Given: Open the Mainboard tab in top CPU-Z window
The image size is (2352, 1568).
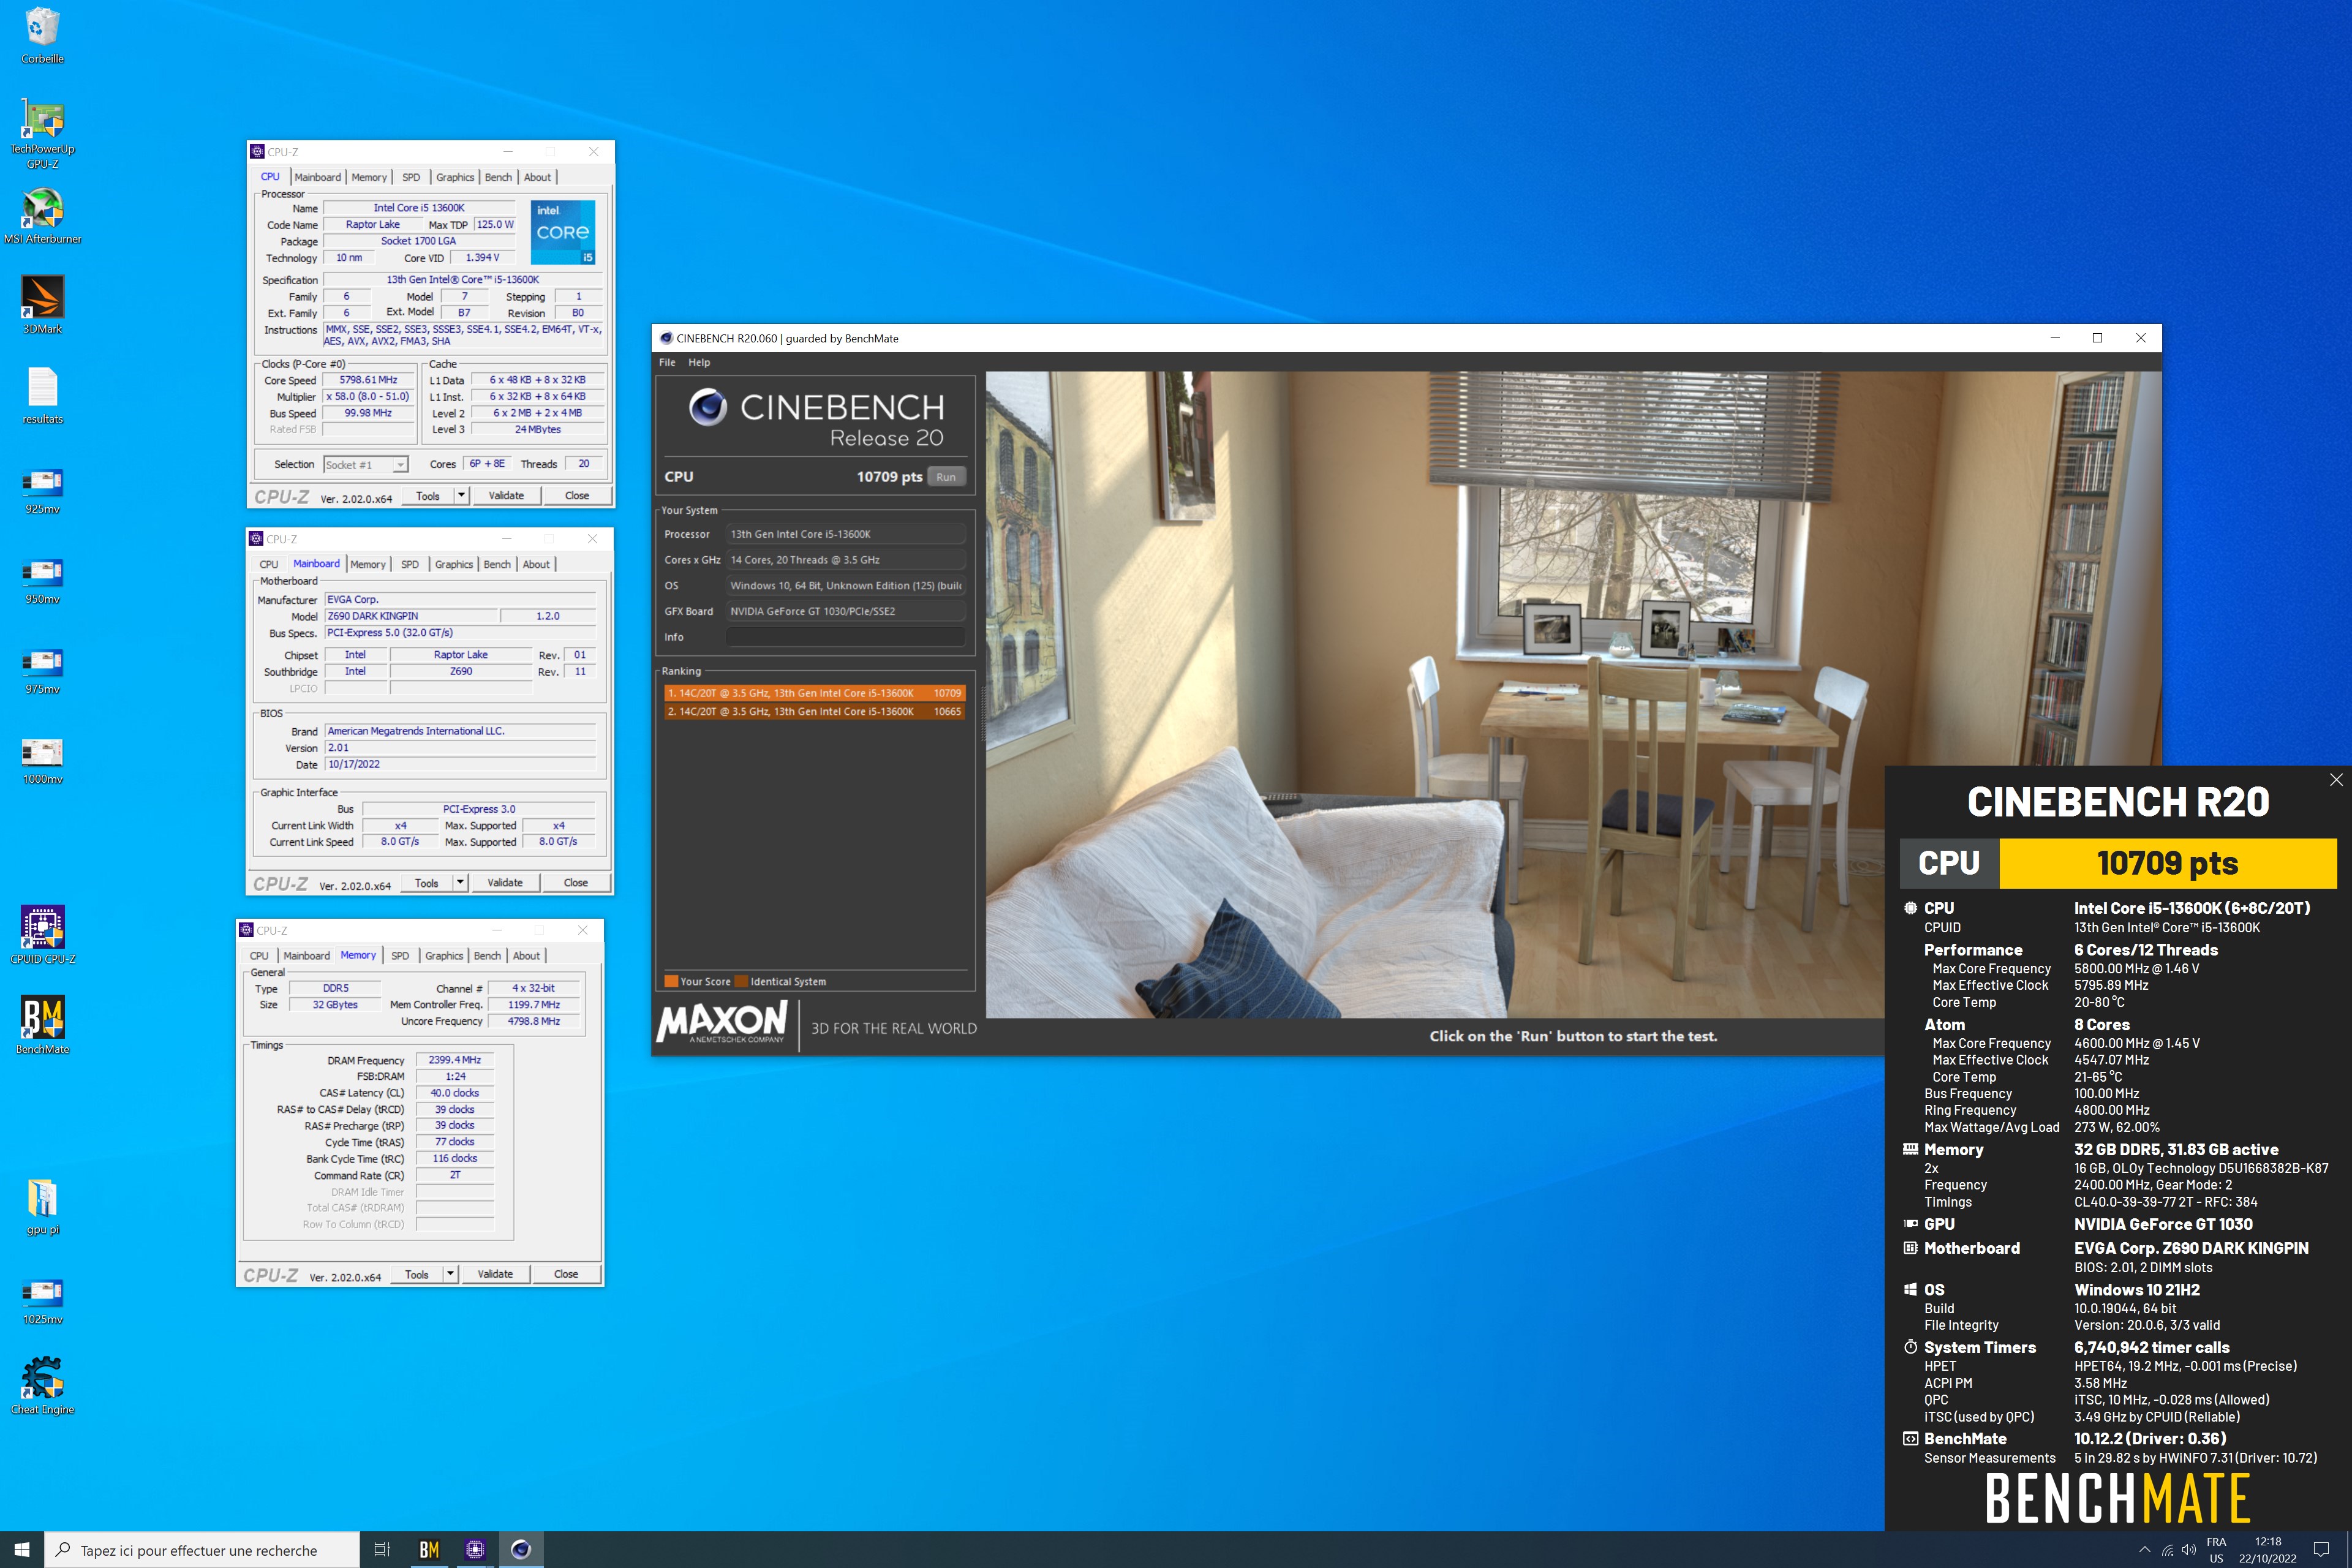Looking at the screenshot, I should pyautogui.click(x=318, y=177).
